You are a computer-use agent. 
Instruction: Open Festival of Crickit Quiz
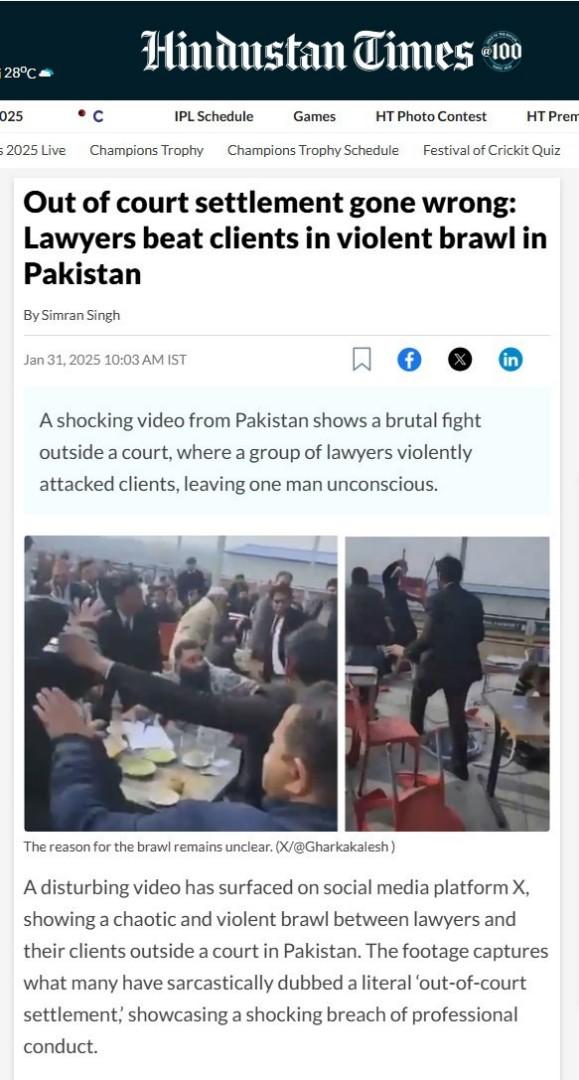click(x=492, y=150)
